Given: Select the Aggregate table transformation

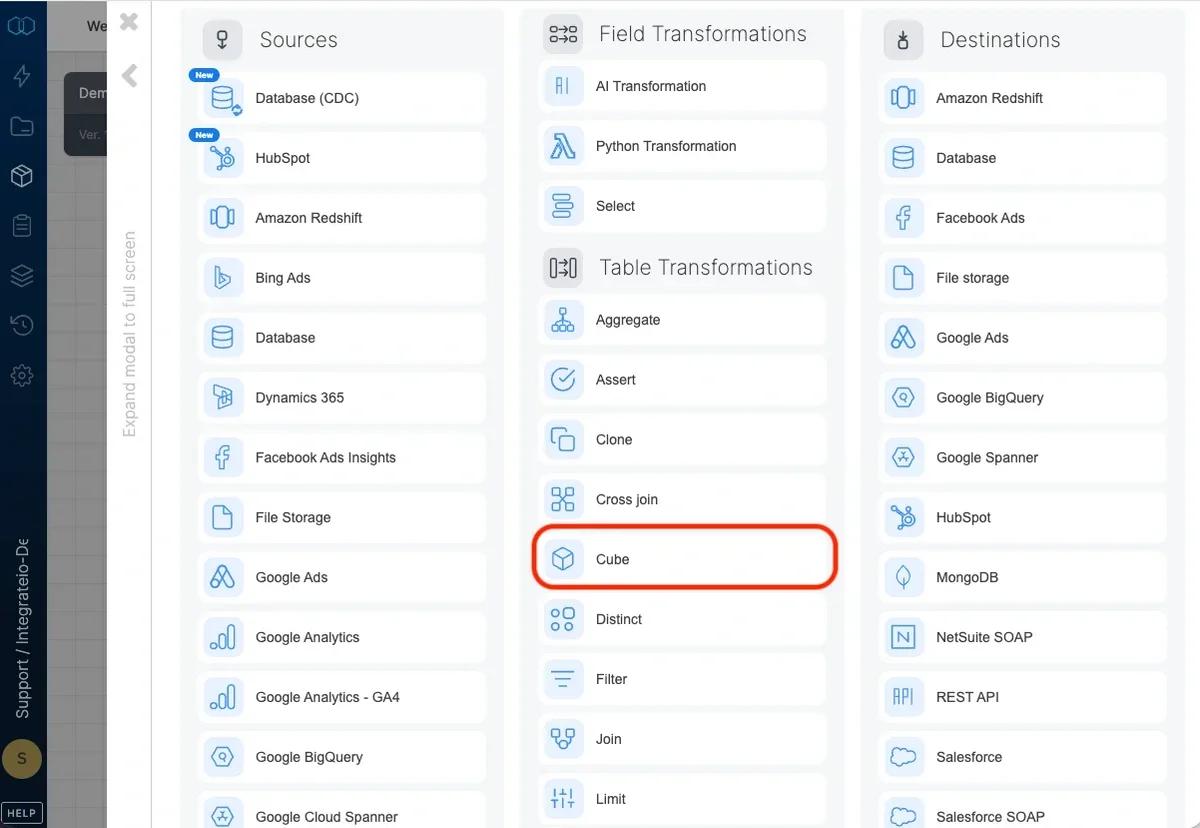Looking at the screenshot, I should click(680, 320).
